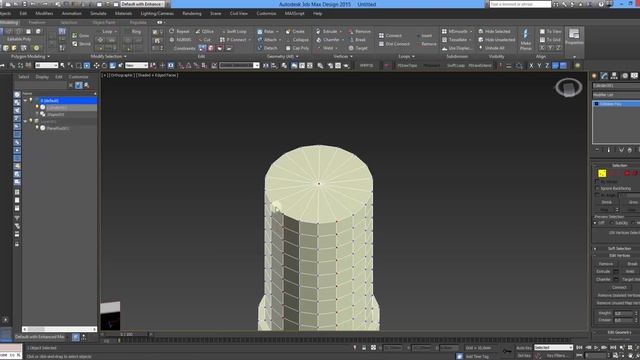Click the Tessellate icon
The width and height of the screenshot is (640, 360).
[444, 40]
